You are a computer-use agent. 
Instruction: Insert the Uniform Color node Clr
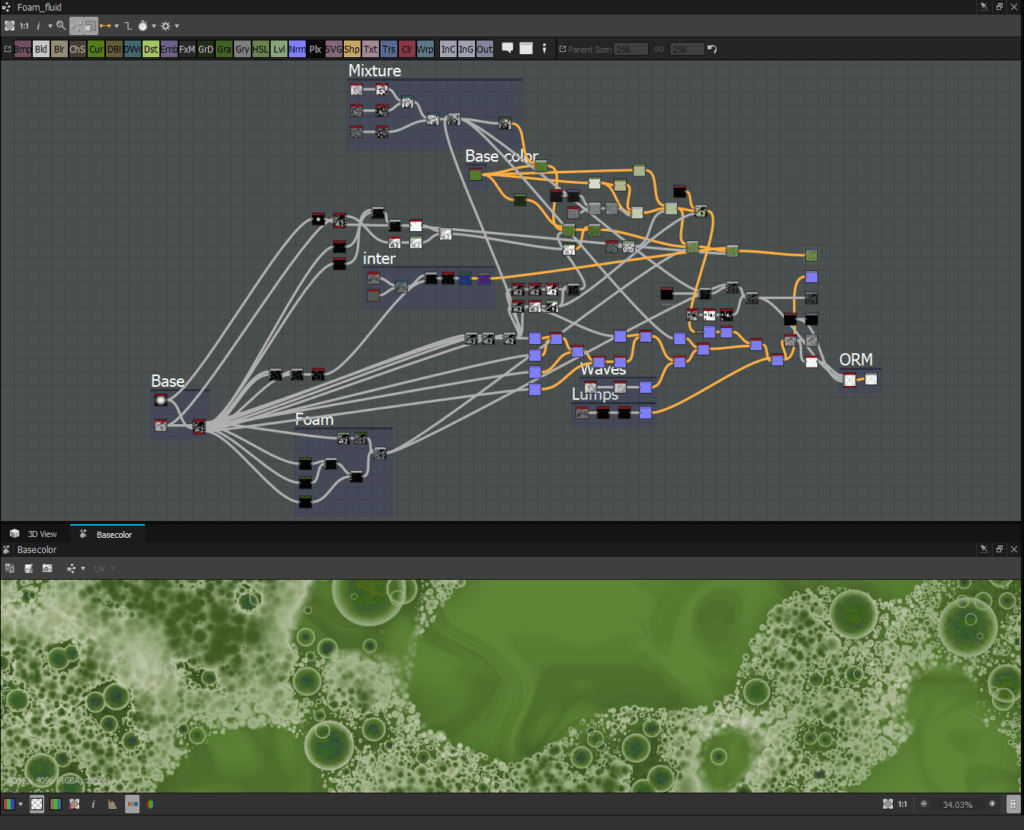(407, 48)
